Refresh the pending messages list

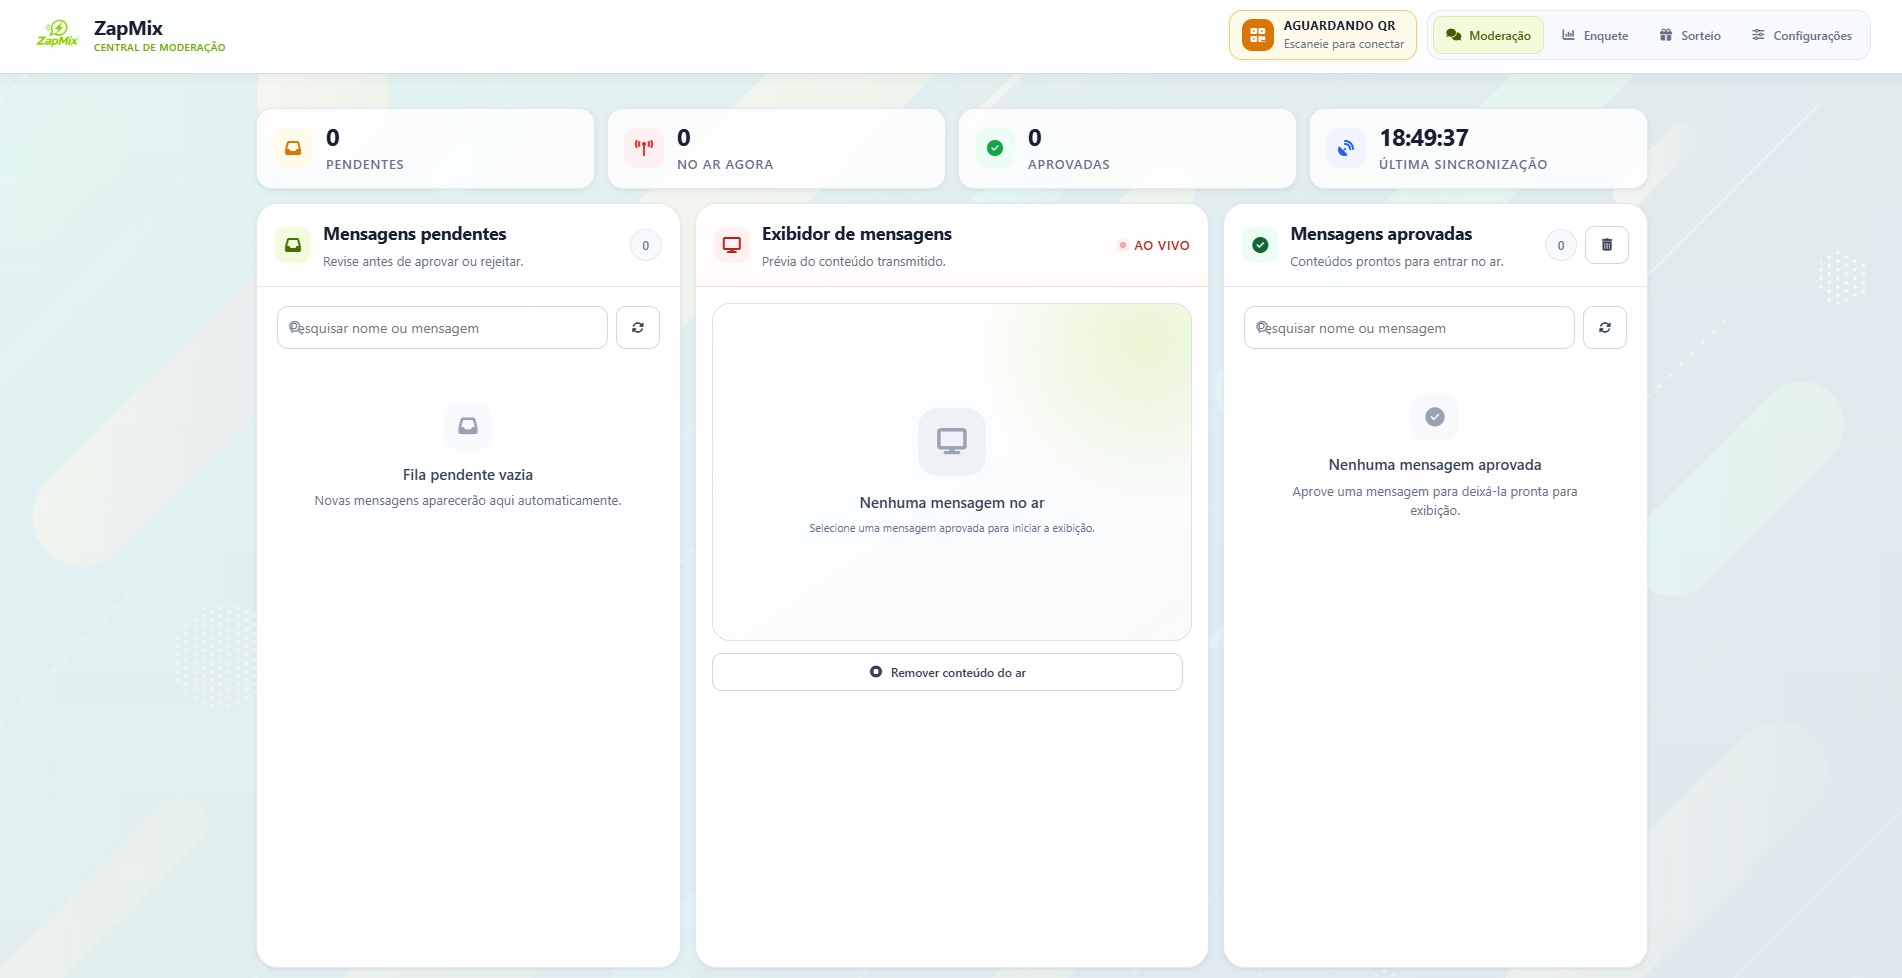[x=638, y=327]
